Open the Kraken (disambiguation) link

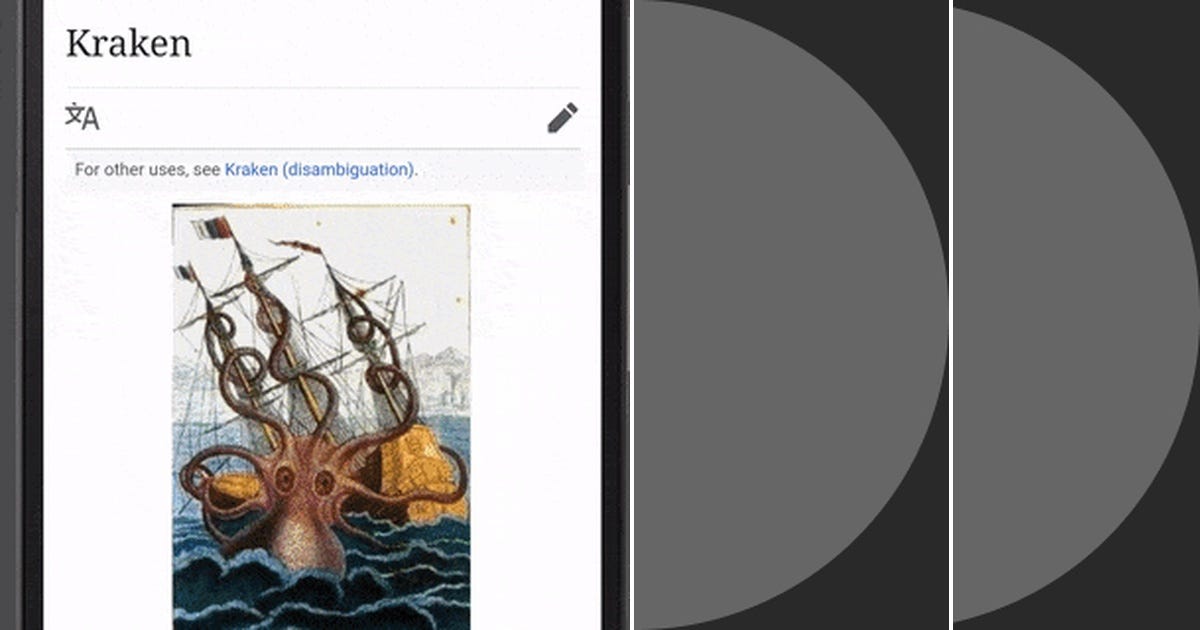319,169
